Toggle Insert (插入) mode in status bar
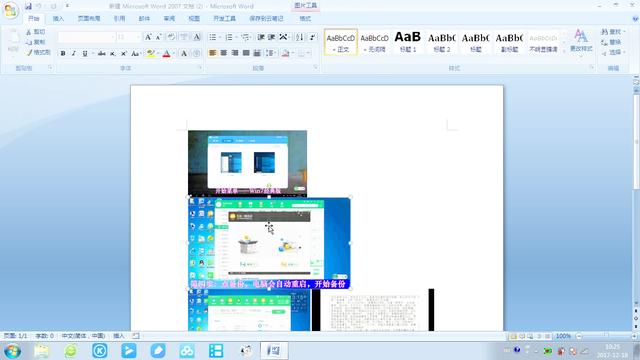 pyautogui.click(x=119, y=336)
